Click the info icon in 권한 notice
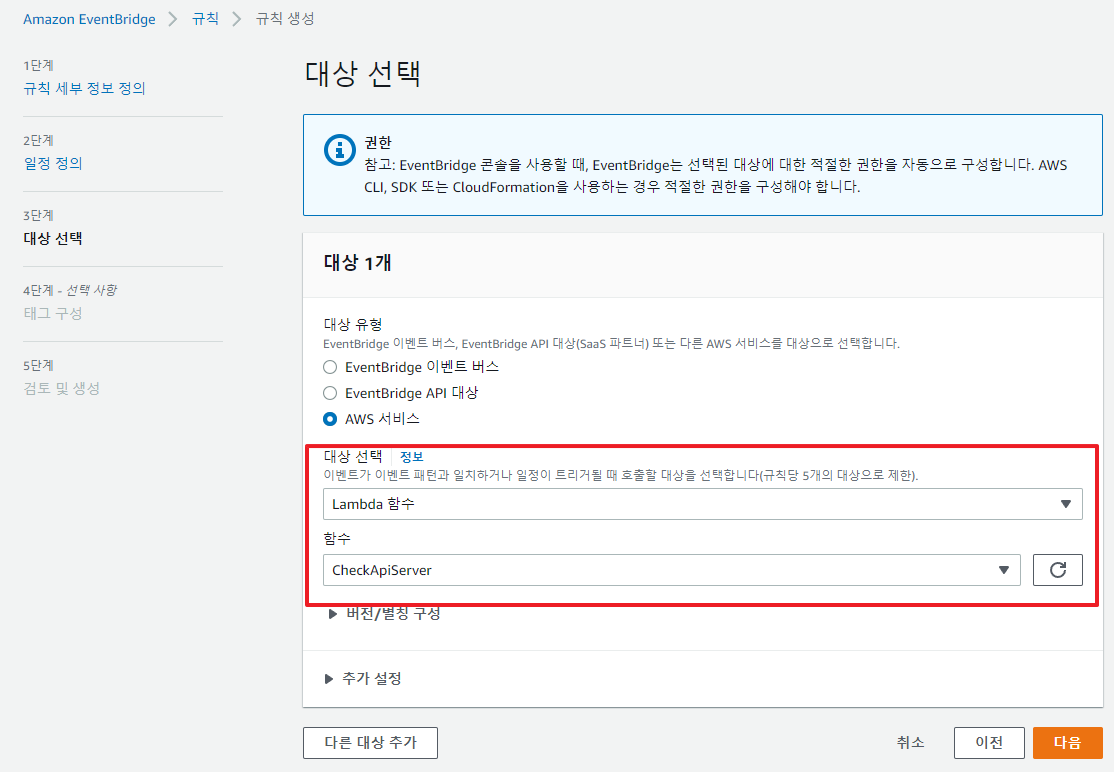This screenshot has width=1114, height=772. [340, 150]
